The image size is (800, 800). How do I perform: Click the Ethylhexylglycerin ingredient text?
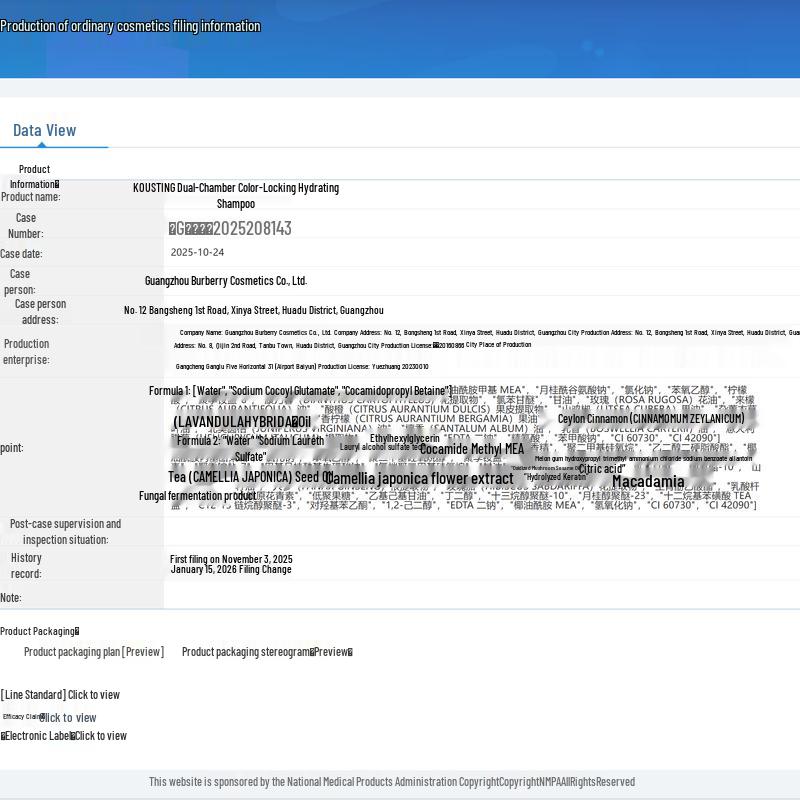click(405, 438)
